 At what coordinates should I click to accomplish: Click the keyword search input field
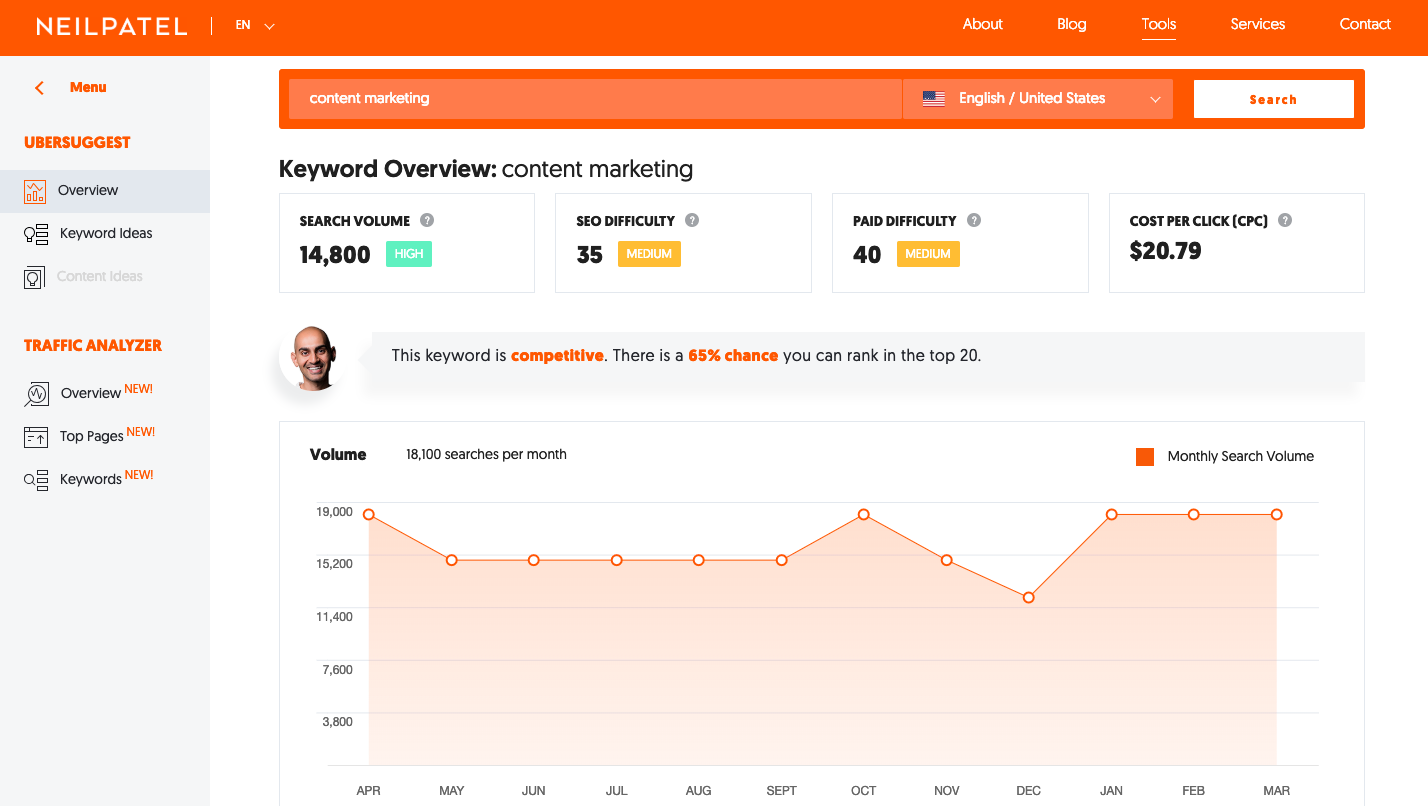595,99
